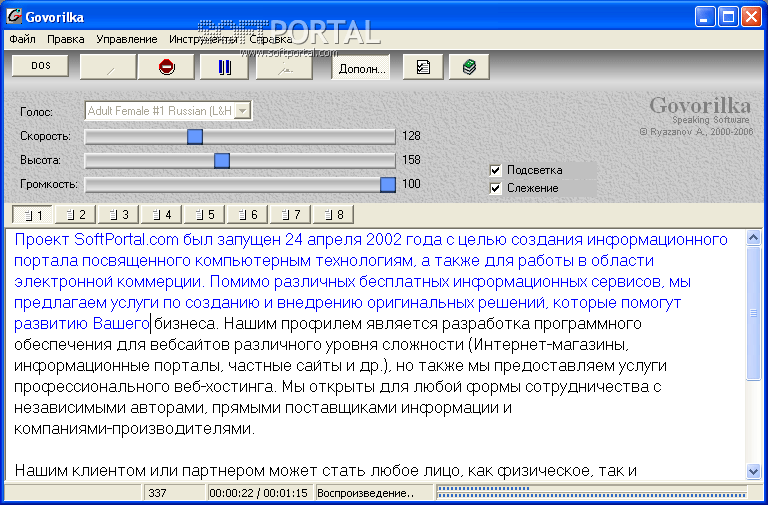Switch to document tab 3
The image size is (768, 505).
click(119, 215)
